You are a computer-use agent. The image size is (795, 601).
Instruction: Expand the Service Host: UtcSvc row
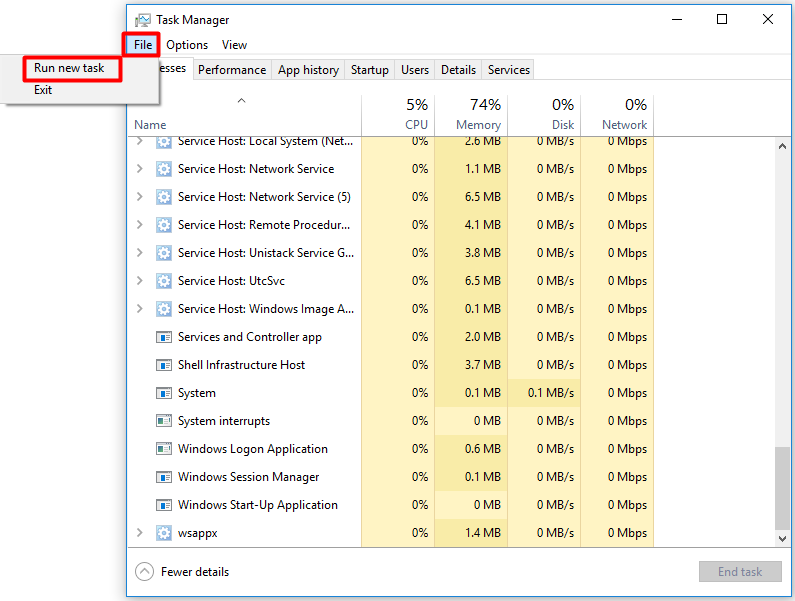[x=139, y=280]
